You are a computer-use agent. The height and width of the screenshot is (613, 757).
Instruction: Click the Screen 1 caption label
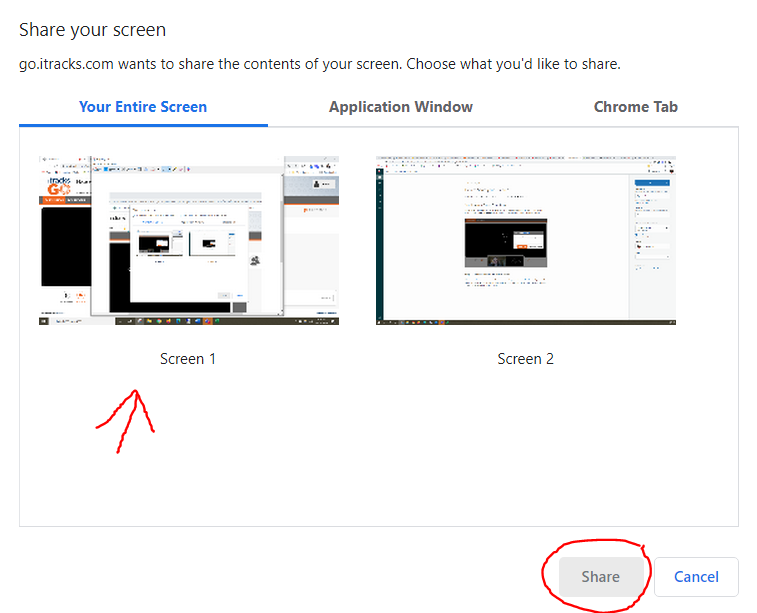tap(188, 359)
